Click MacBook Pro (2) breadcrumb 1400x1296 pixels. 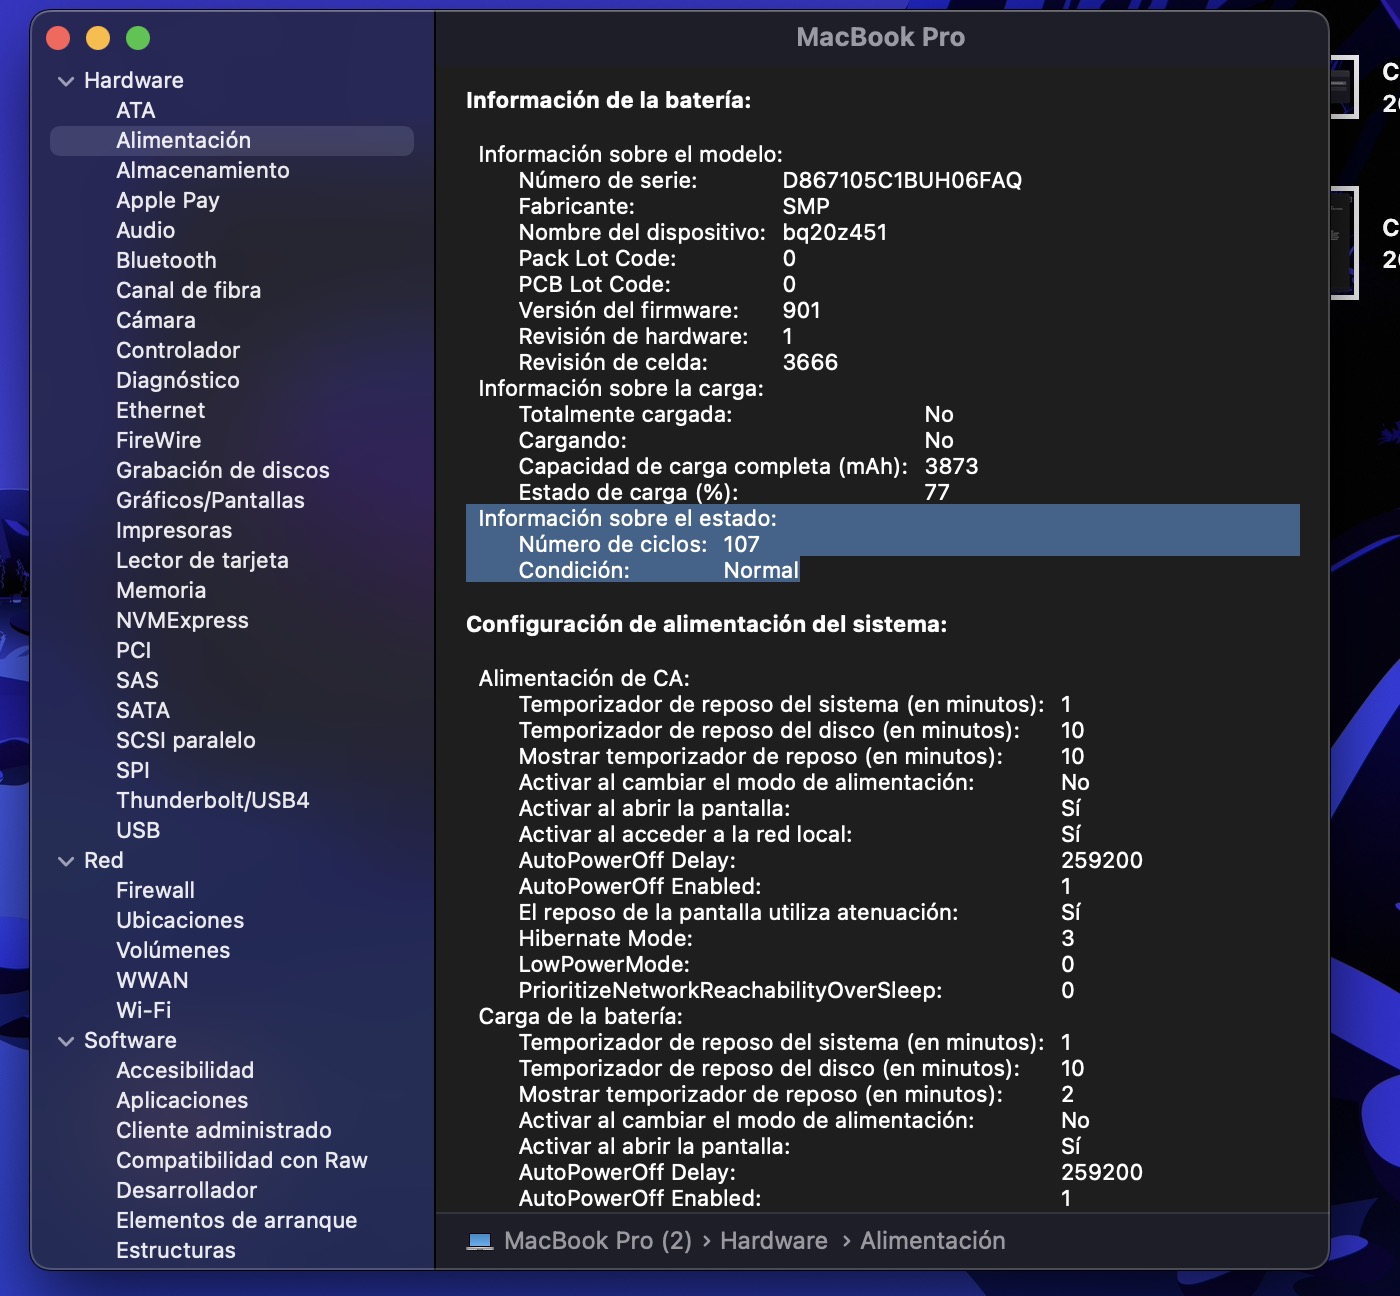coord(597,1241)
